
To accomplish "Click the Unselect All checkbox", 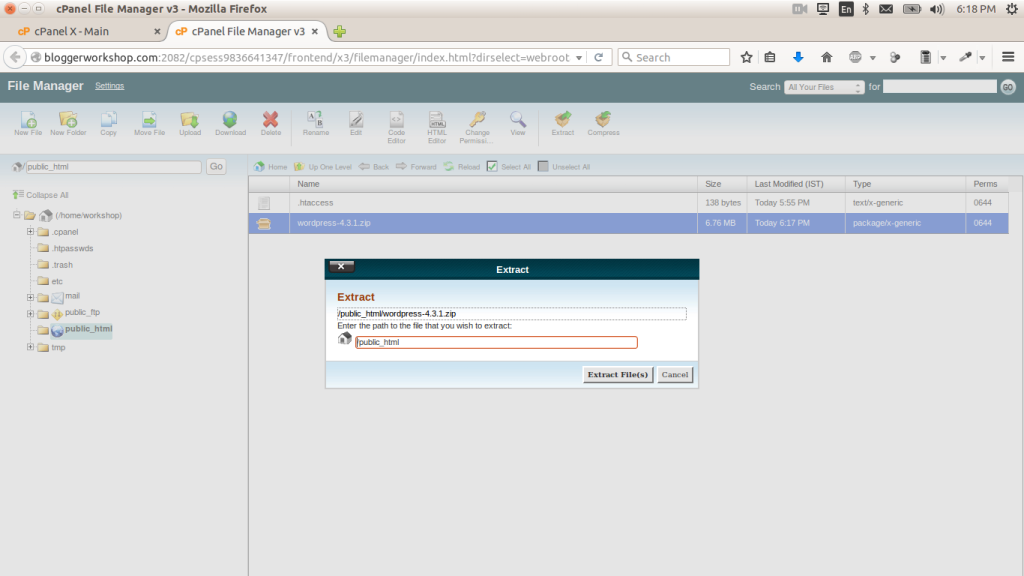I will pyautogui.click(x=543, y=167).
